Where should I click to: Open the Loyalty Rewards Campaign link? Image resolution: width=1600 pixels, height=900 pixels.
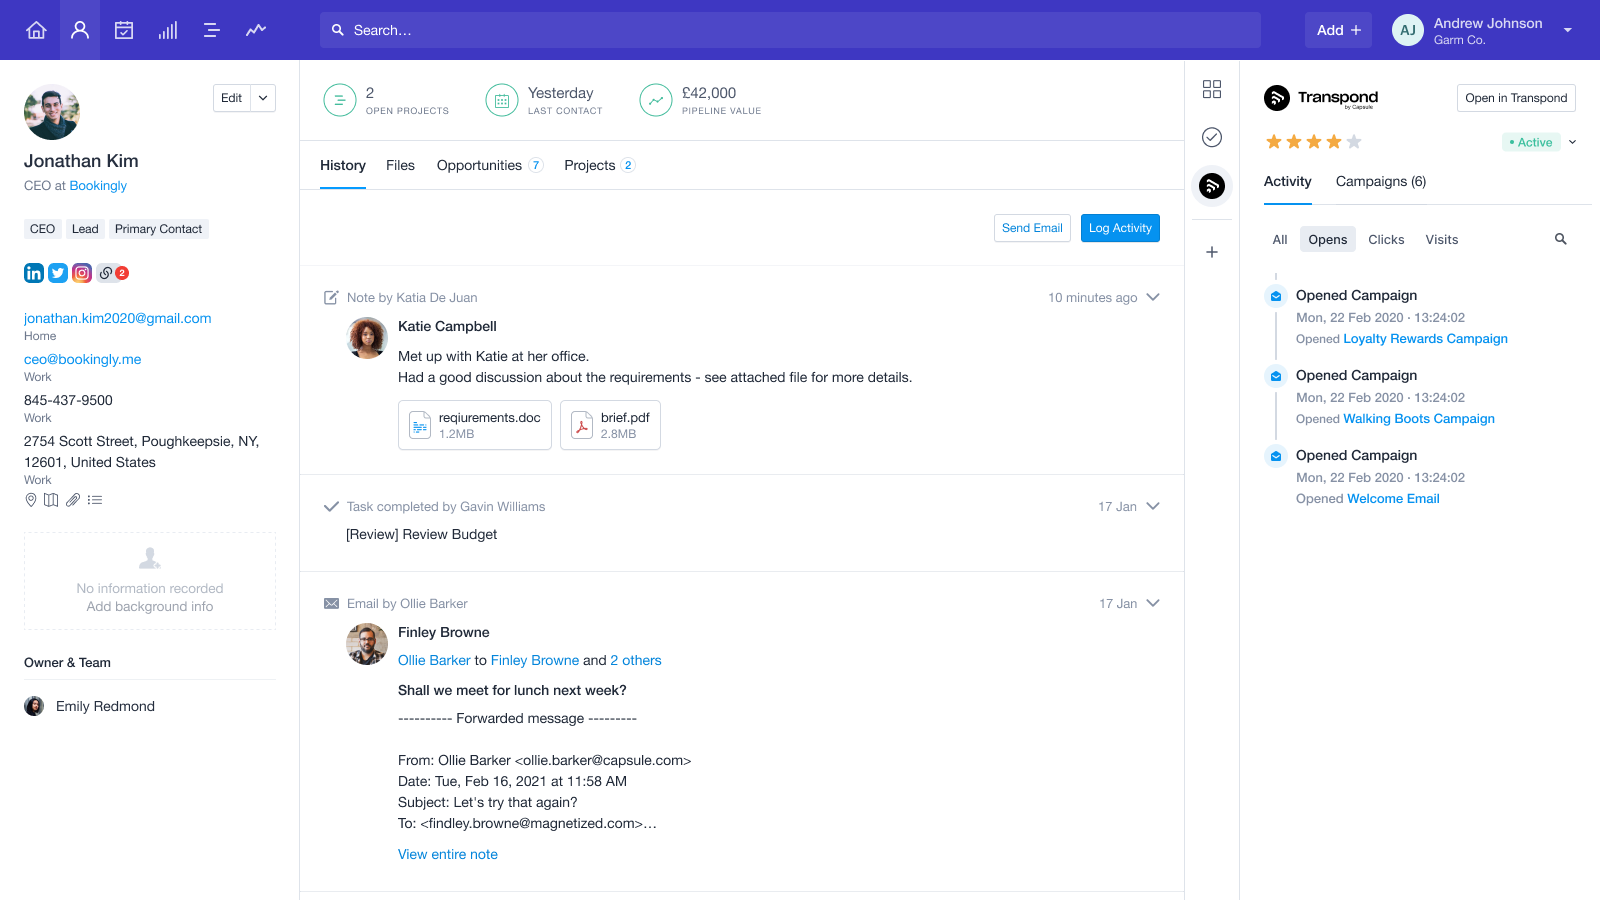(x=1425, y=339)
